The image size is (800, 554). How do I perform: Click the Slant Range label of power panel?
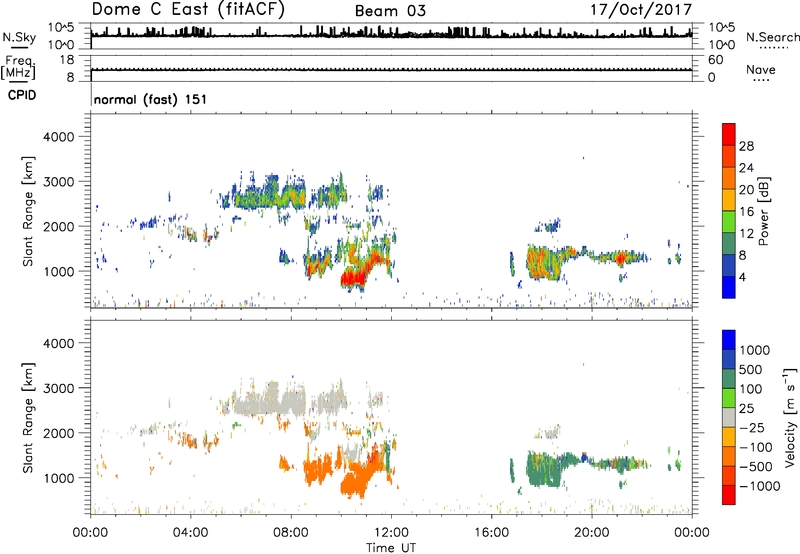tap(28, 211)
